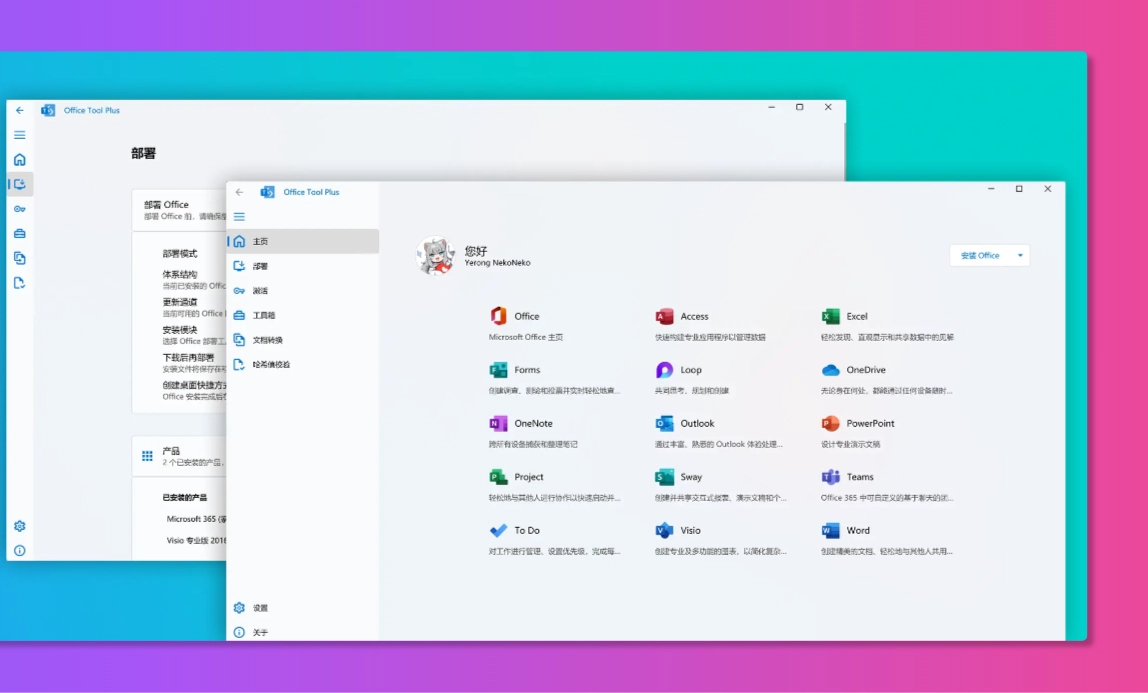
Task: Expand the 安装 Office dropdown arrow
Action: (x=1020, y=255)
